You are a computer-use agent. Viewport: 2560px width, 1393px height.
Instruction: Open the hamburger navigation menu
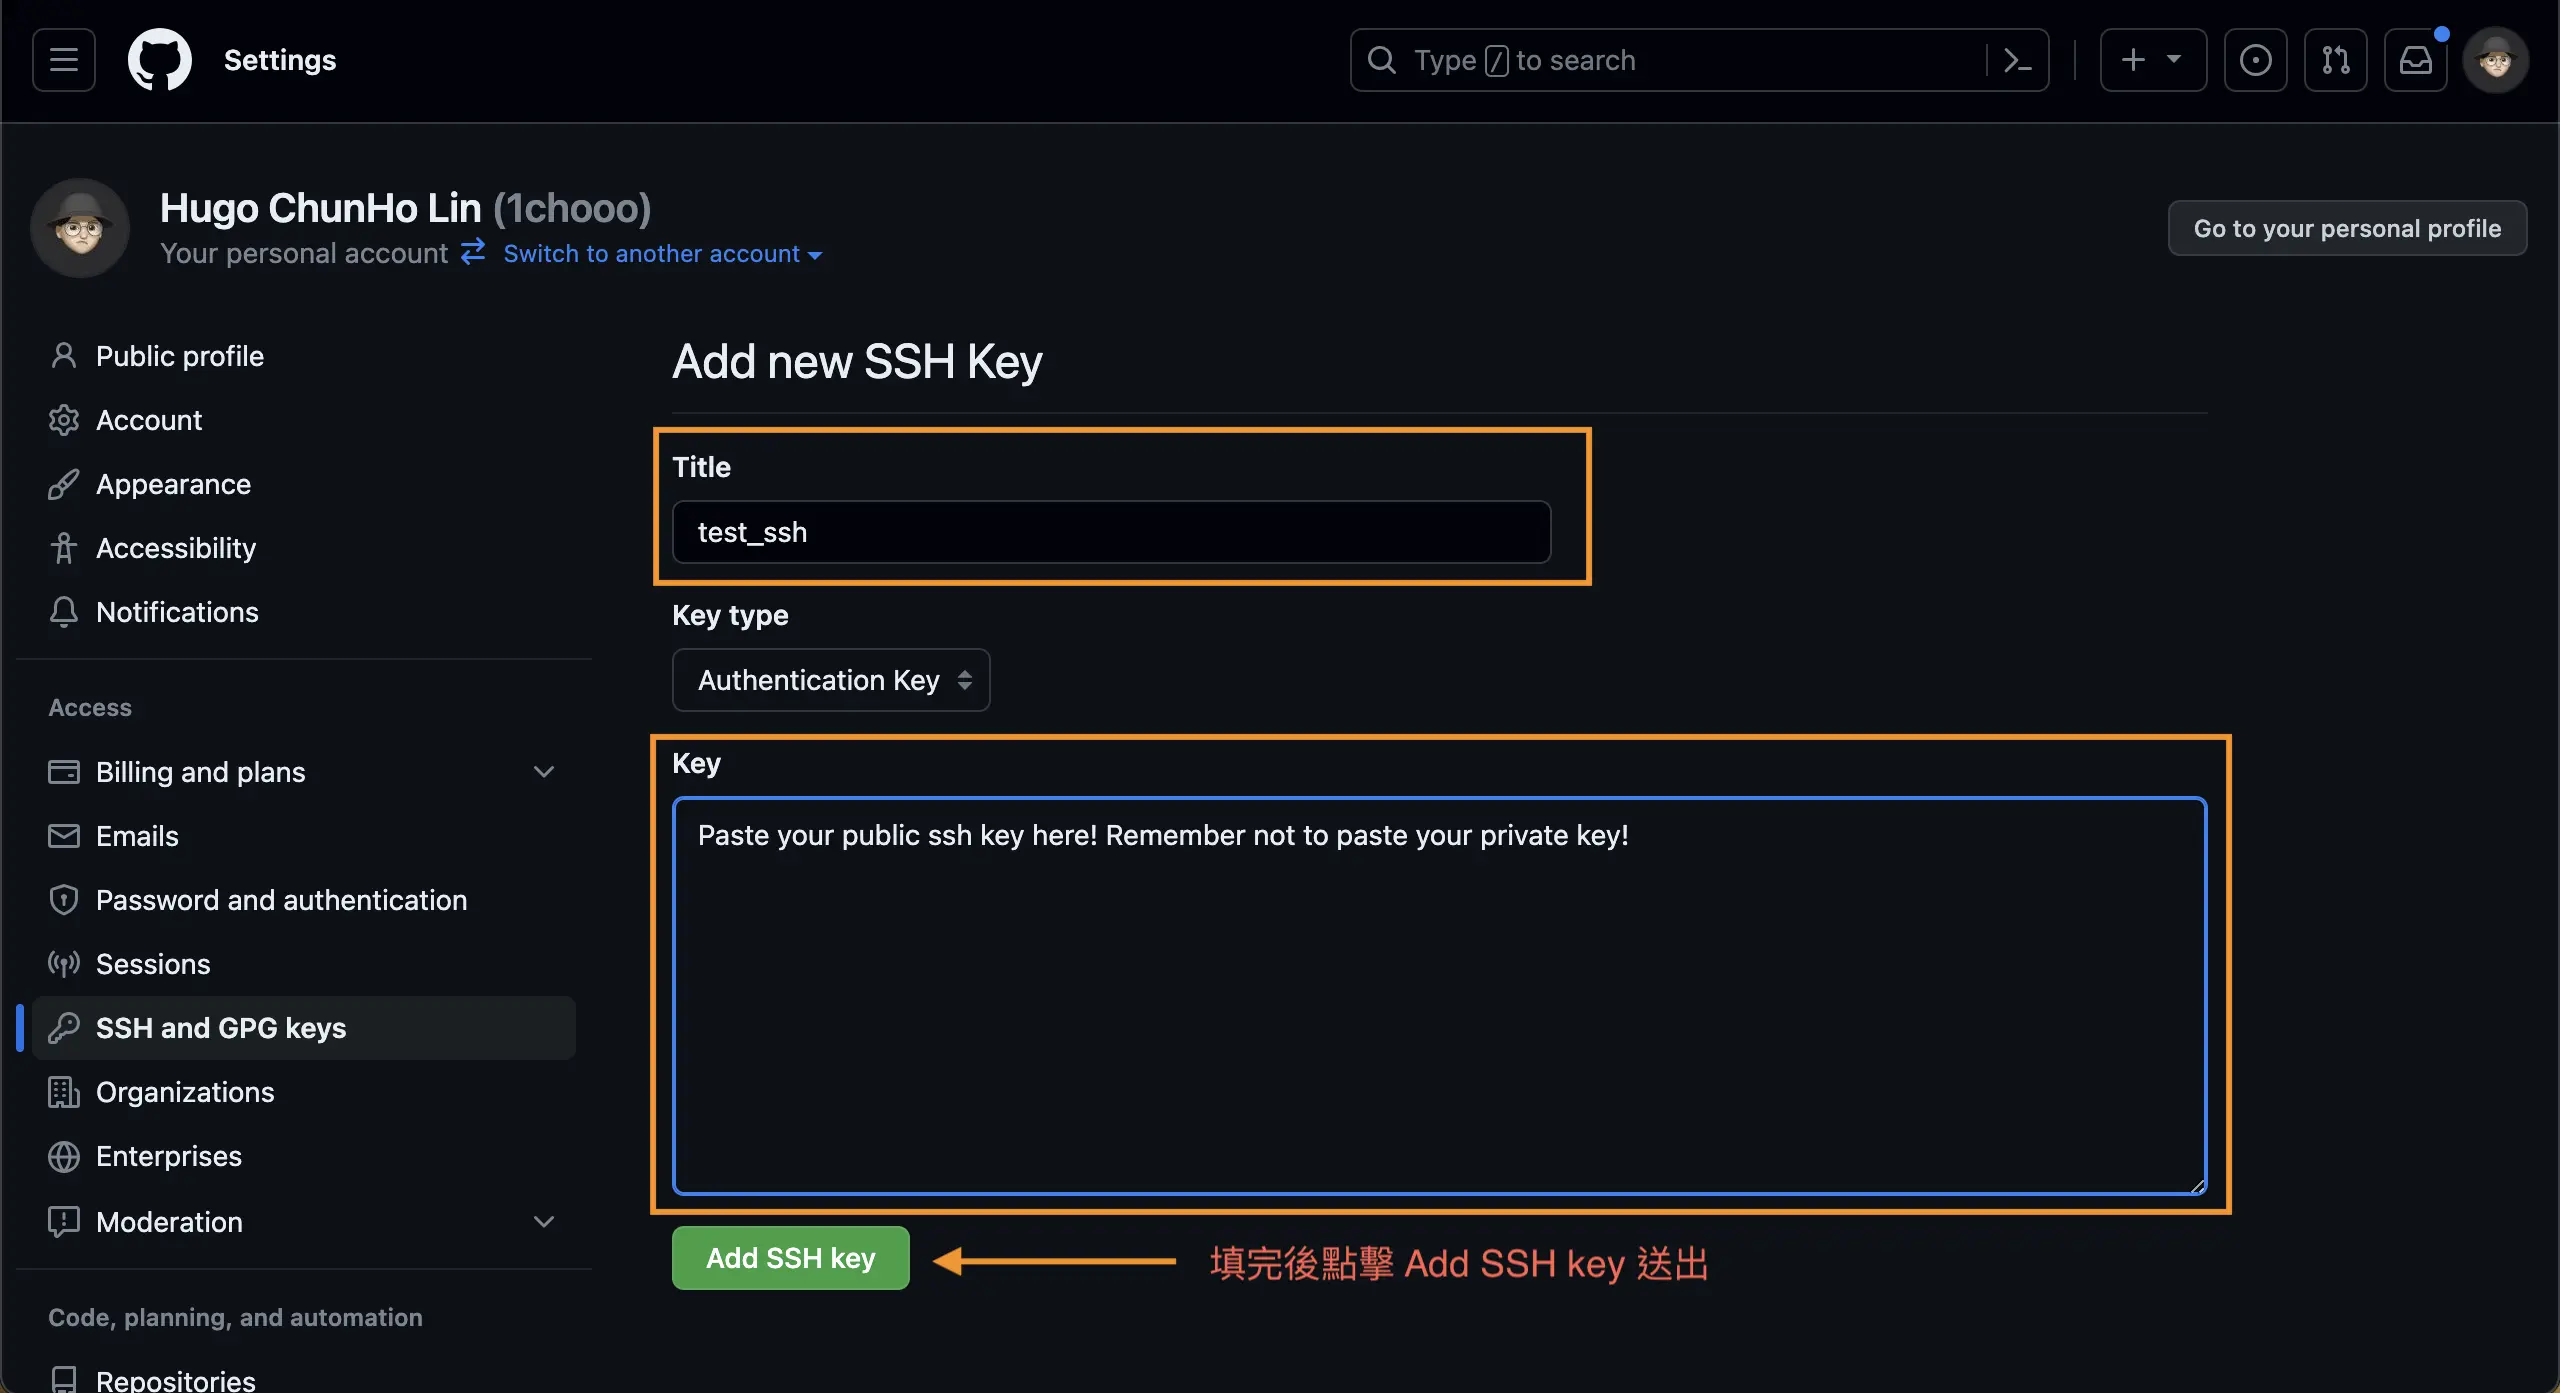(x=64, y=60)
